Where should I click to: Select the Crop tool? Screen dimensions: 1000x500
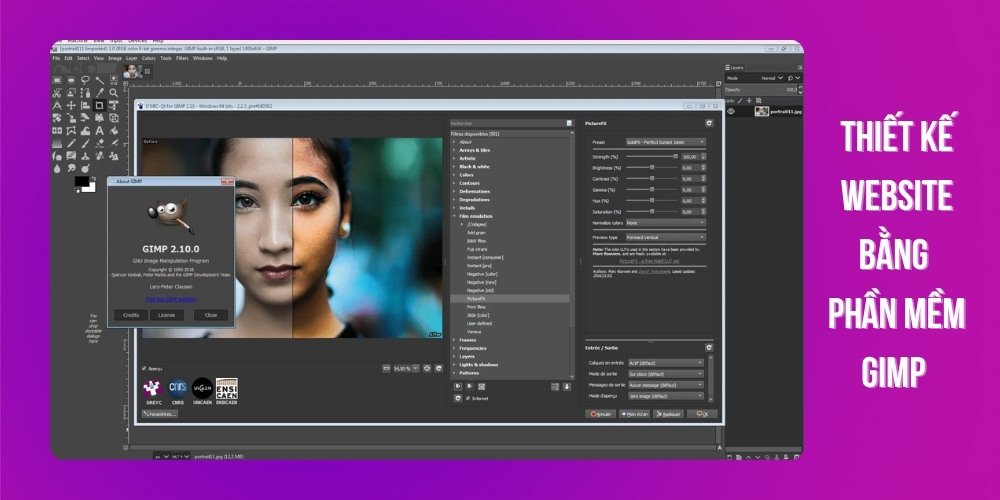click(99, 105)
